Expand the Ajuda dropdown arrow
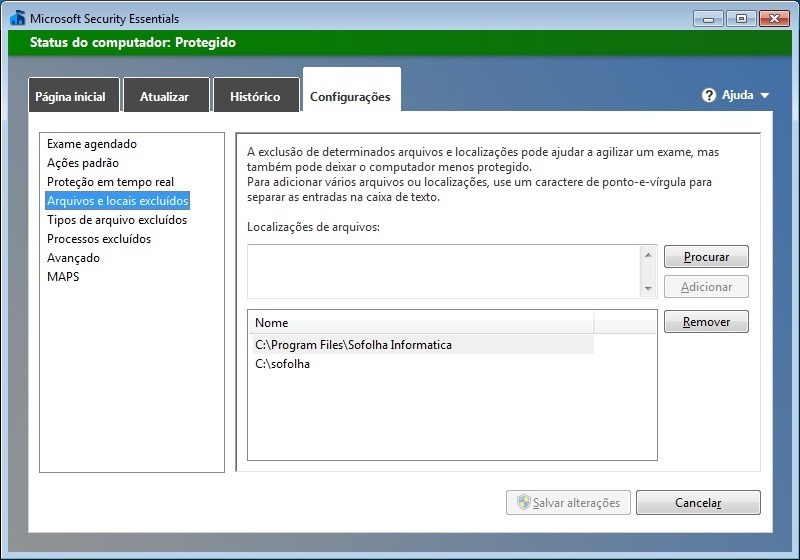The height and width of the screenshot is (560, 800). pyautogui.click(x=764, y=95)
